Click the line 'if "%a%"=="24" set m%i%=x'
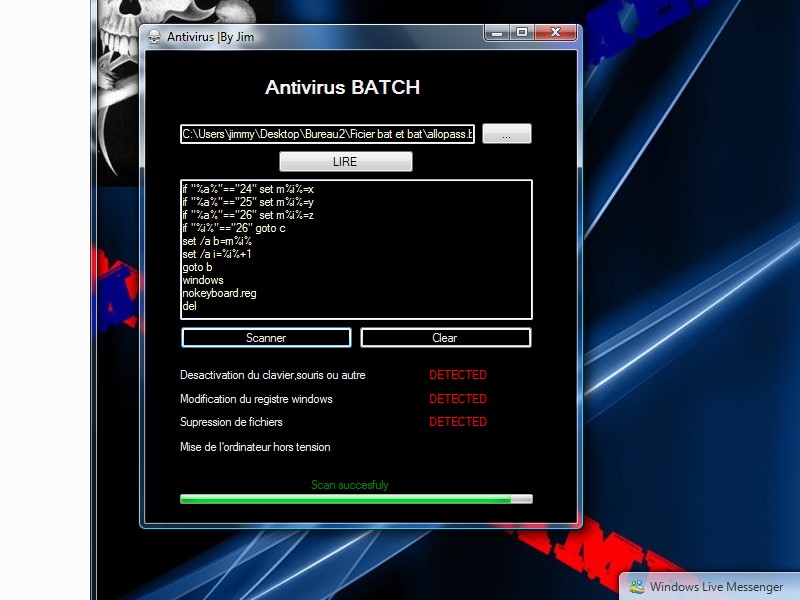Image resolution: width=800 pixels, height=600 pixels. tap(248, 189)
